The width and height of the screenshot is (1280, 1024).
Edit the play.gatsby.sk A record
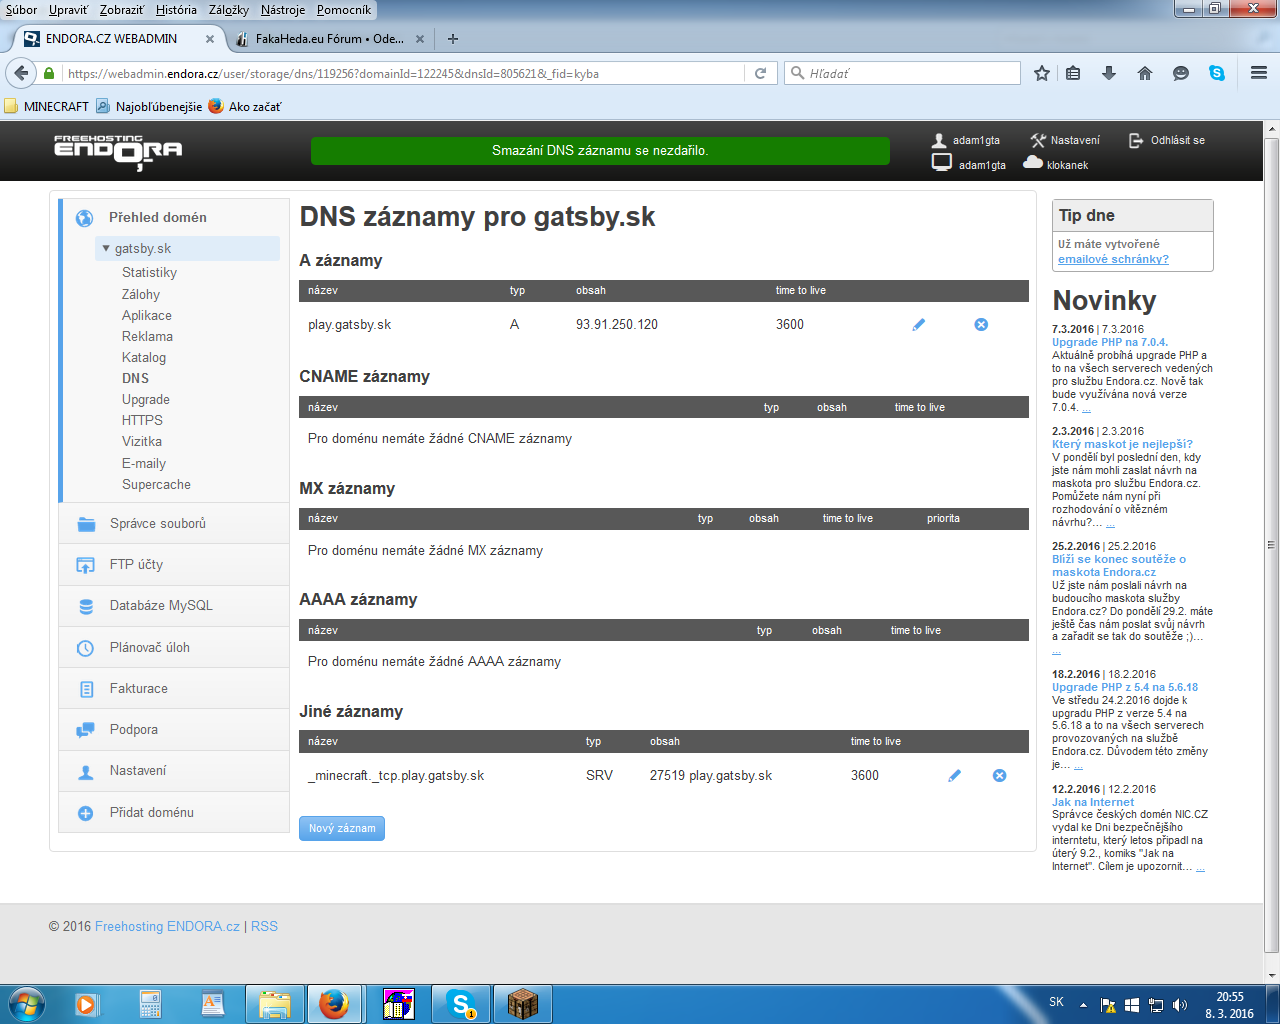[x=919, y=325]
